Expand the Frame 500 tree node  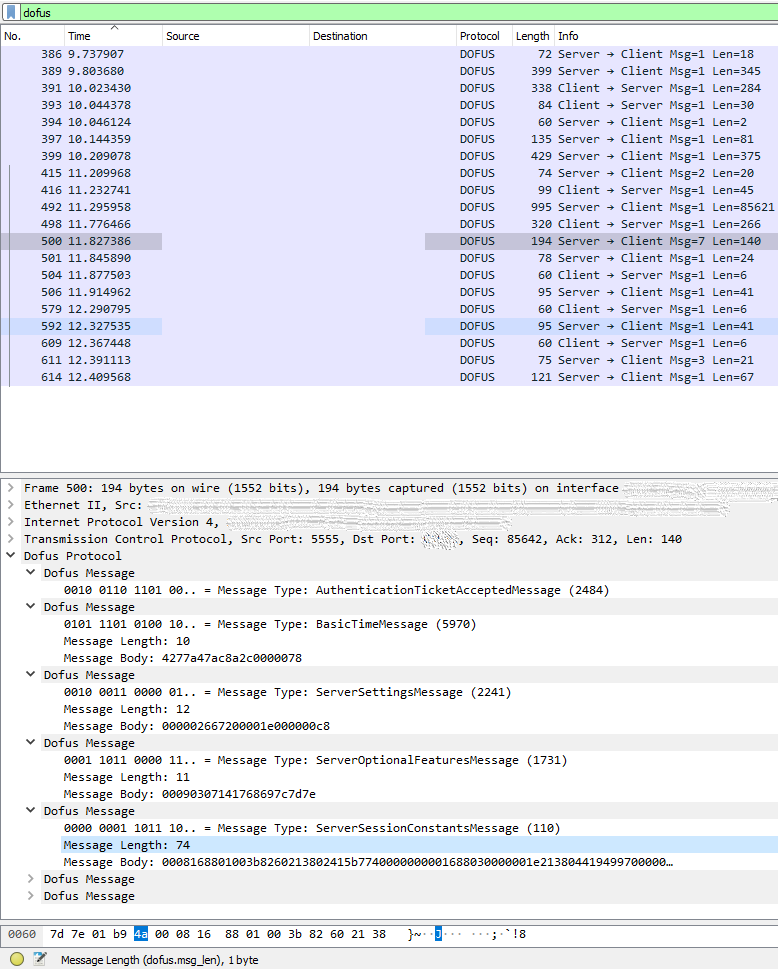click(11, 488)
